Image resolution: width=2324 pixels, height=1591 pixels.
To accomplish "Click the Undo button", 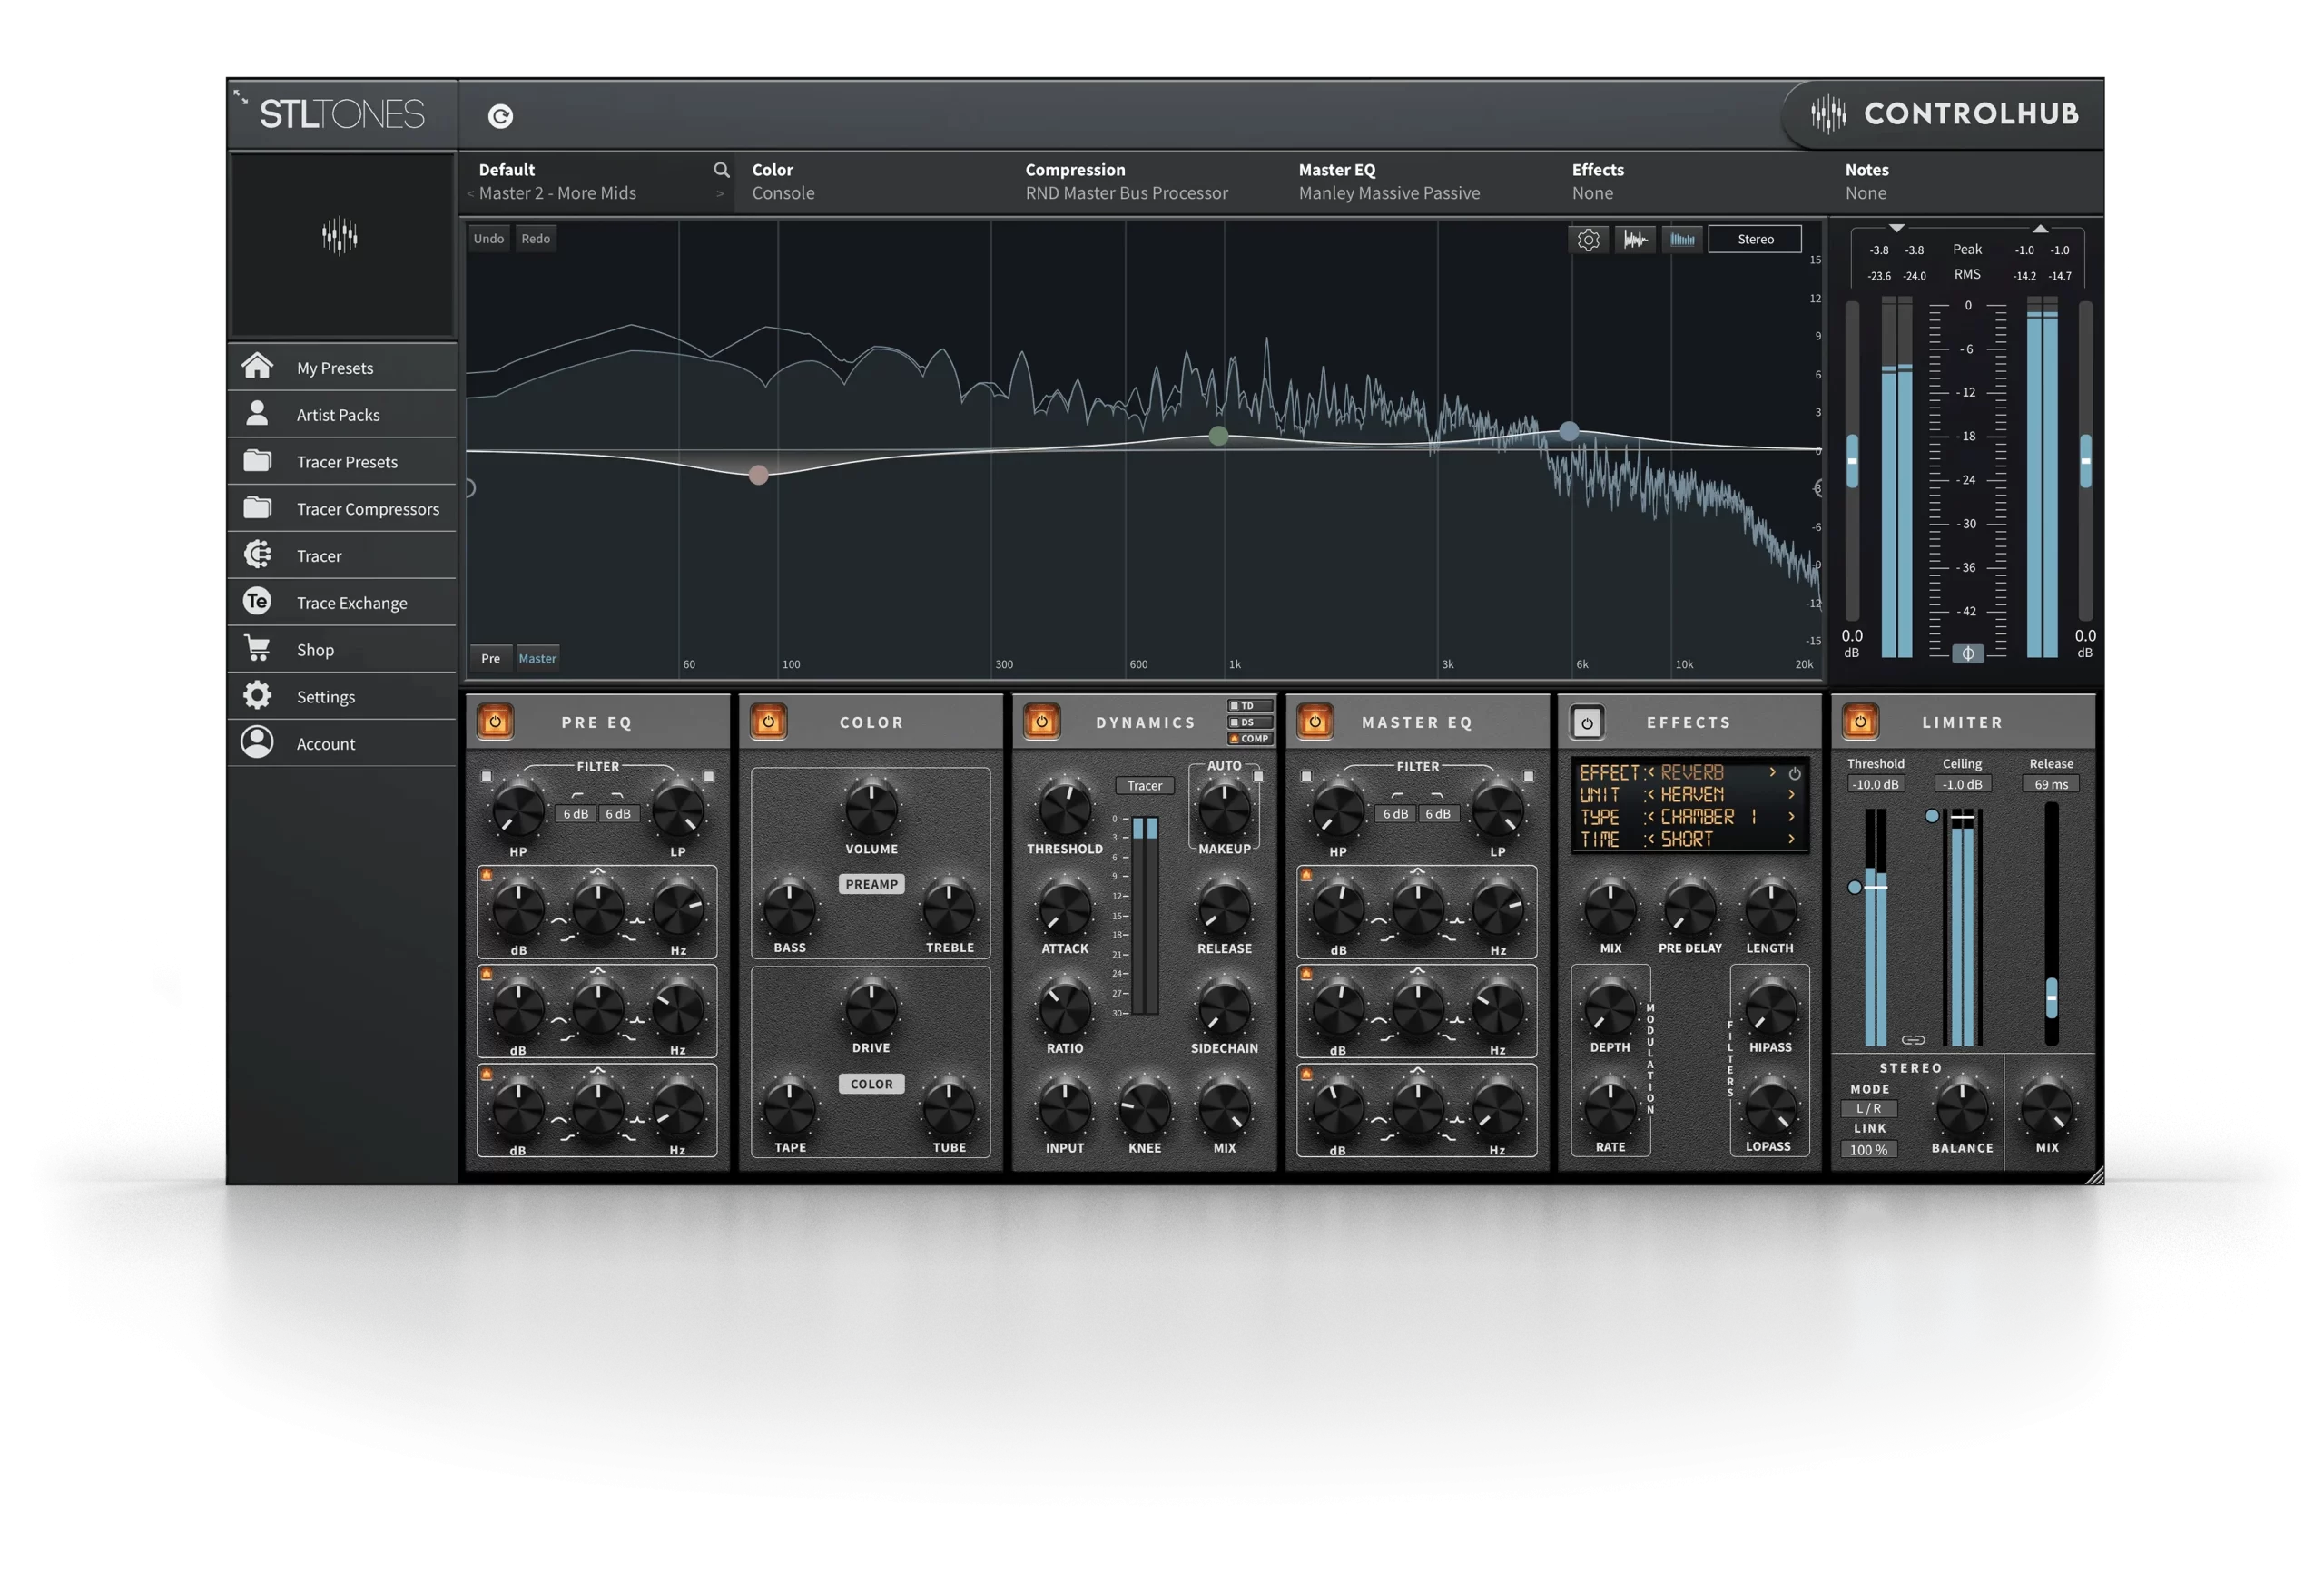I will [489, 239].
